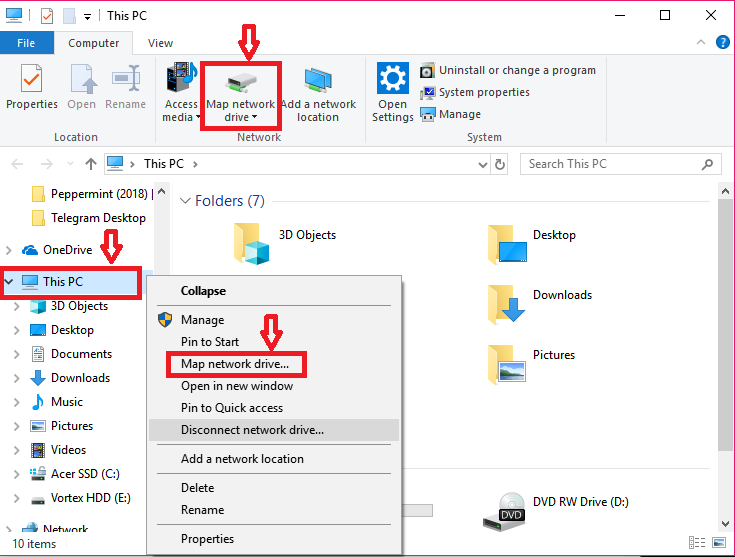
Task: Open Downloads folder icon in main pane
Action: coord(506,305)
